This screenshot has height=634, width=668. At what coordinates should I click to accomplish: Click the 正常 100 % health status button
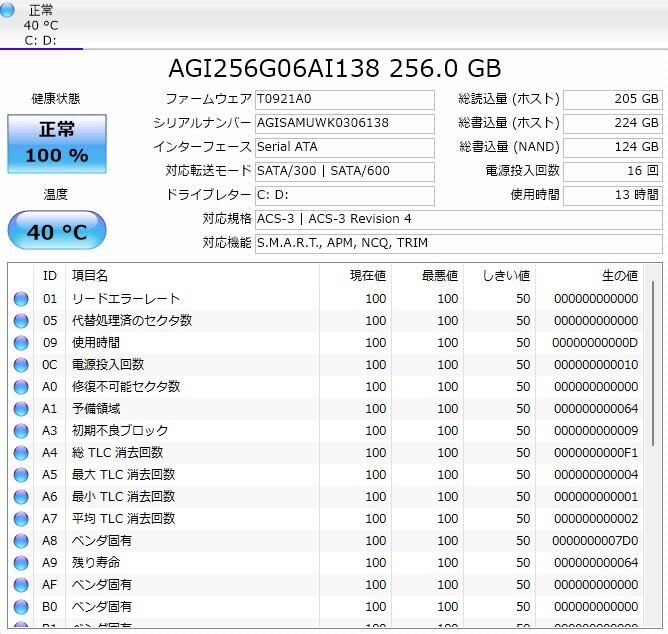point(56,143)
